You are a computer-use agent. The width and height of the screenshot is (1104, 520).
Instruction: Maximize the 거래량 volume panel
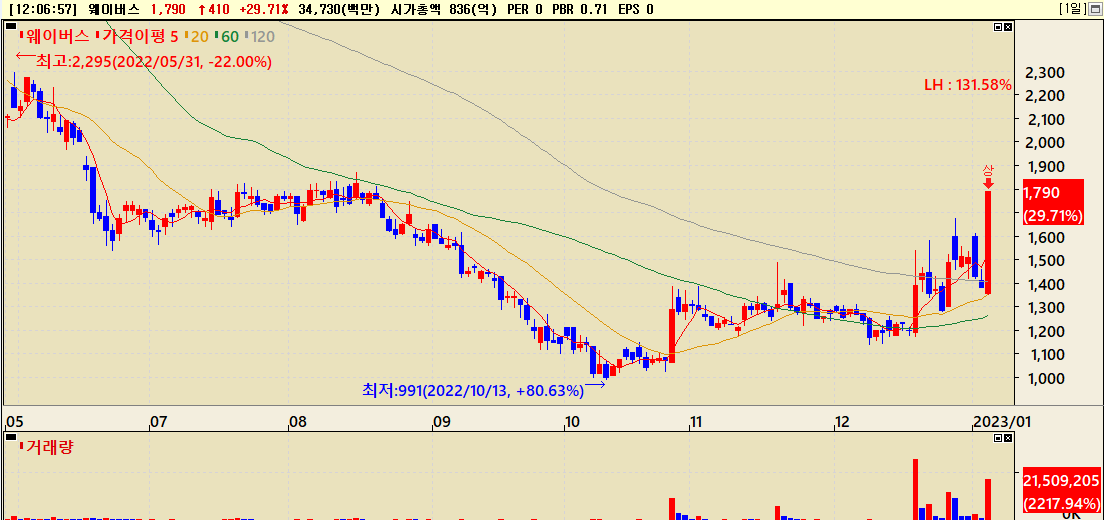point(998,438)
